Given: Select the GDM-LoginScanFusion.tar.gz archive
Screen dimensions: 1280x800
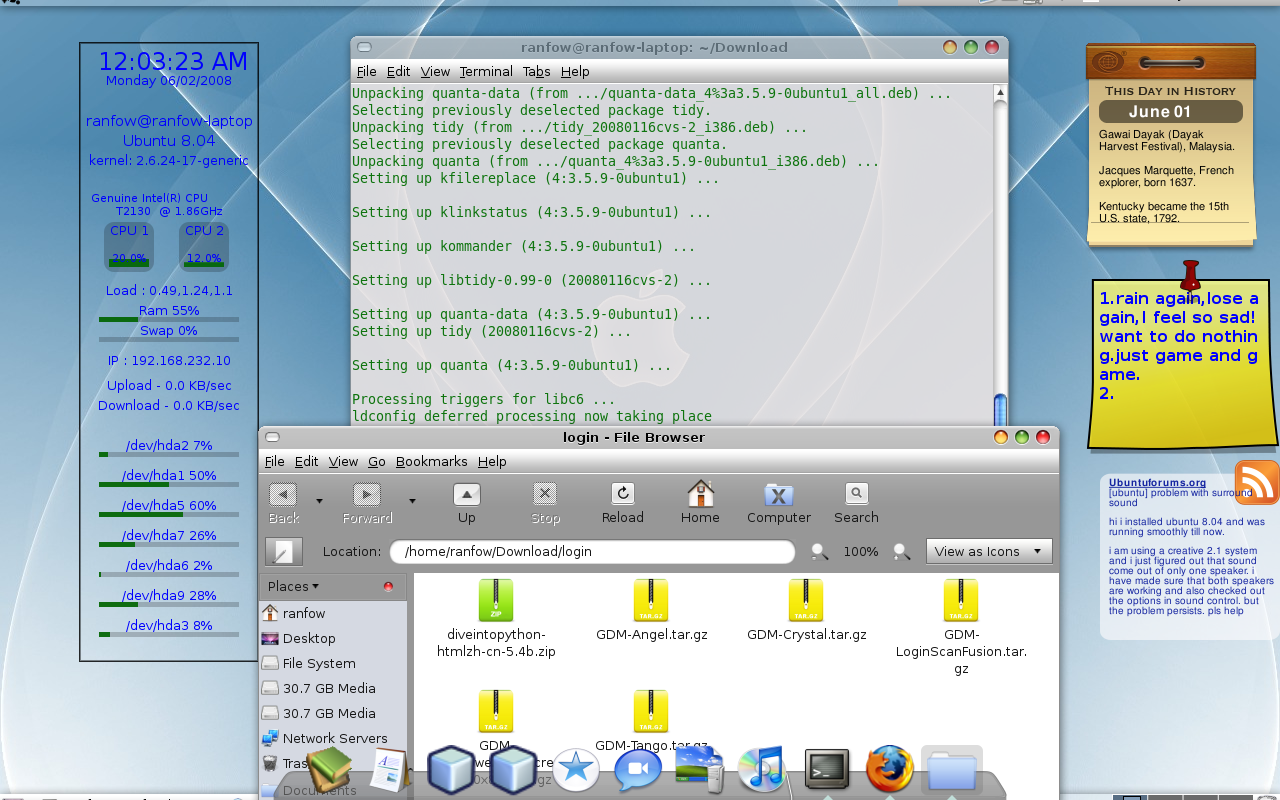Looking at the screenshot, I should tap(961, 627).
